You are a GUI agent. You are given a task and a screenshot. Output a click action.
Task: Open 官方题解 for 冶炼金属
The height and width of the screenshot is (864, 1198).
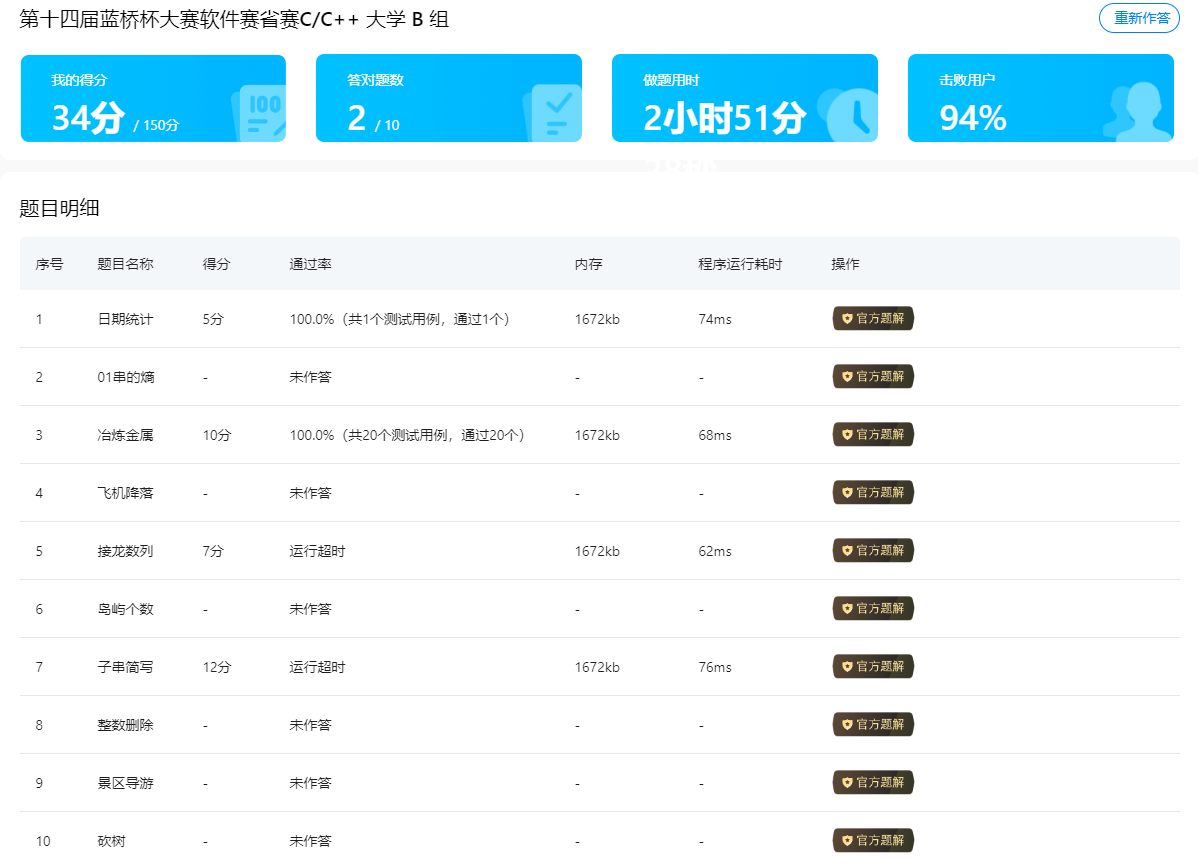point(873,435)
